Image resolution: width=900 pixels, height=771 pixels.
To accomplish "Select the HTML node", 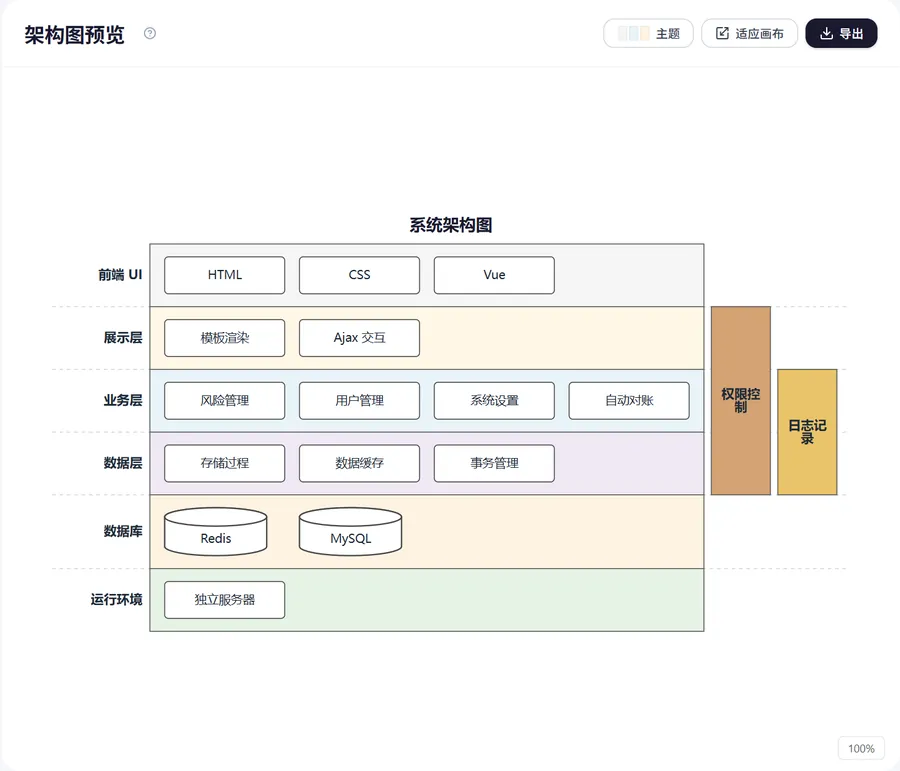I will (224, 275).
